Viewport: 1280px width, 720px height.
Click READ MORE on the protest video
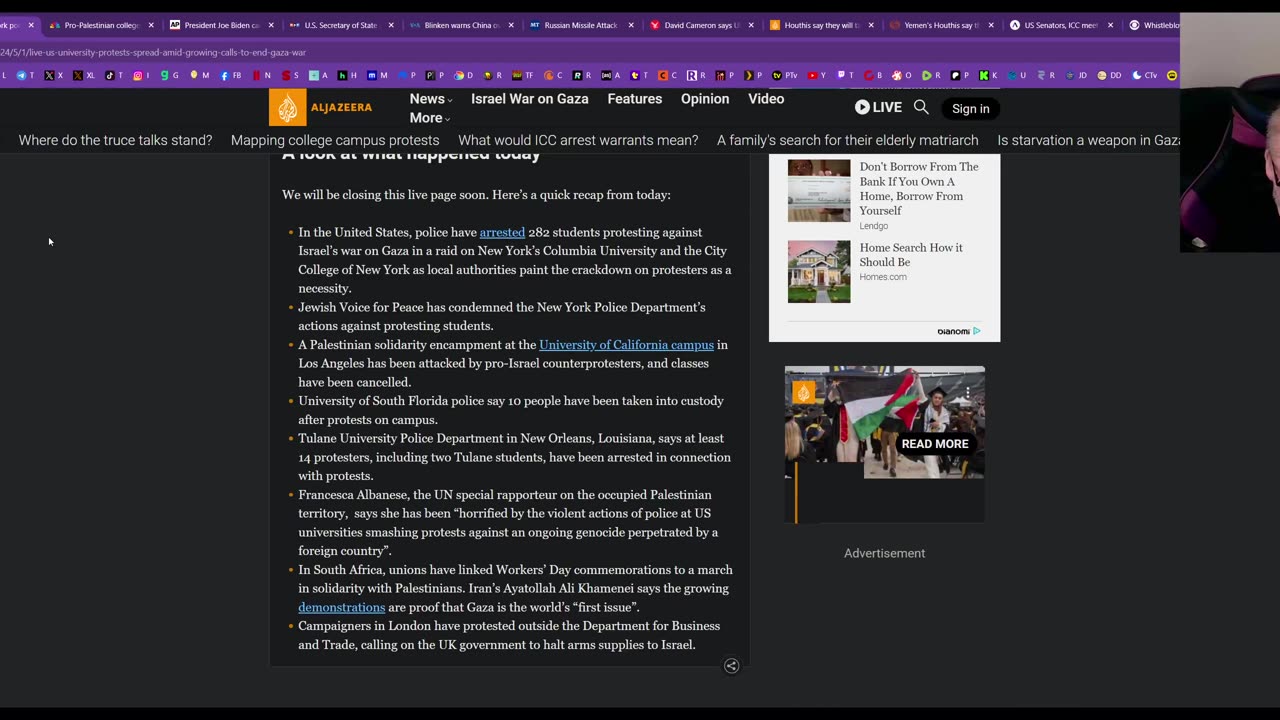[935, 444]
